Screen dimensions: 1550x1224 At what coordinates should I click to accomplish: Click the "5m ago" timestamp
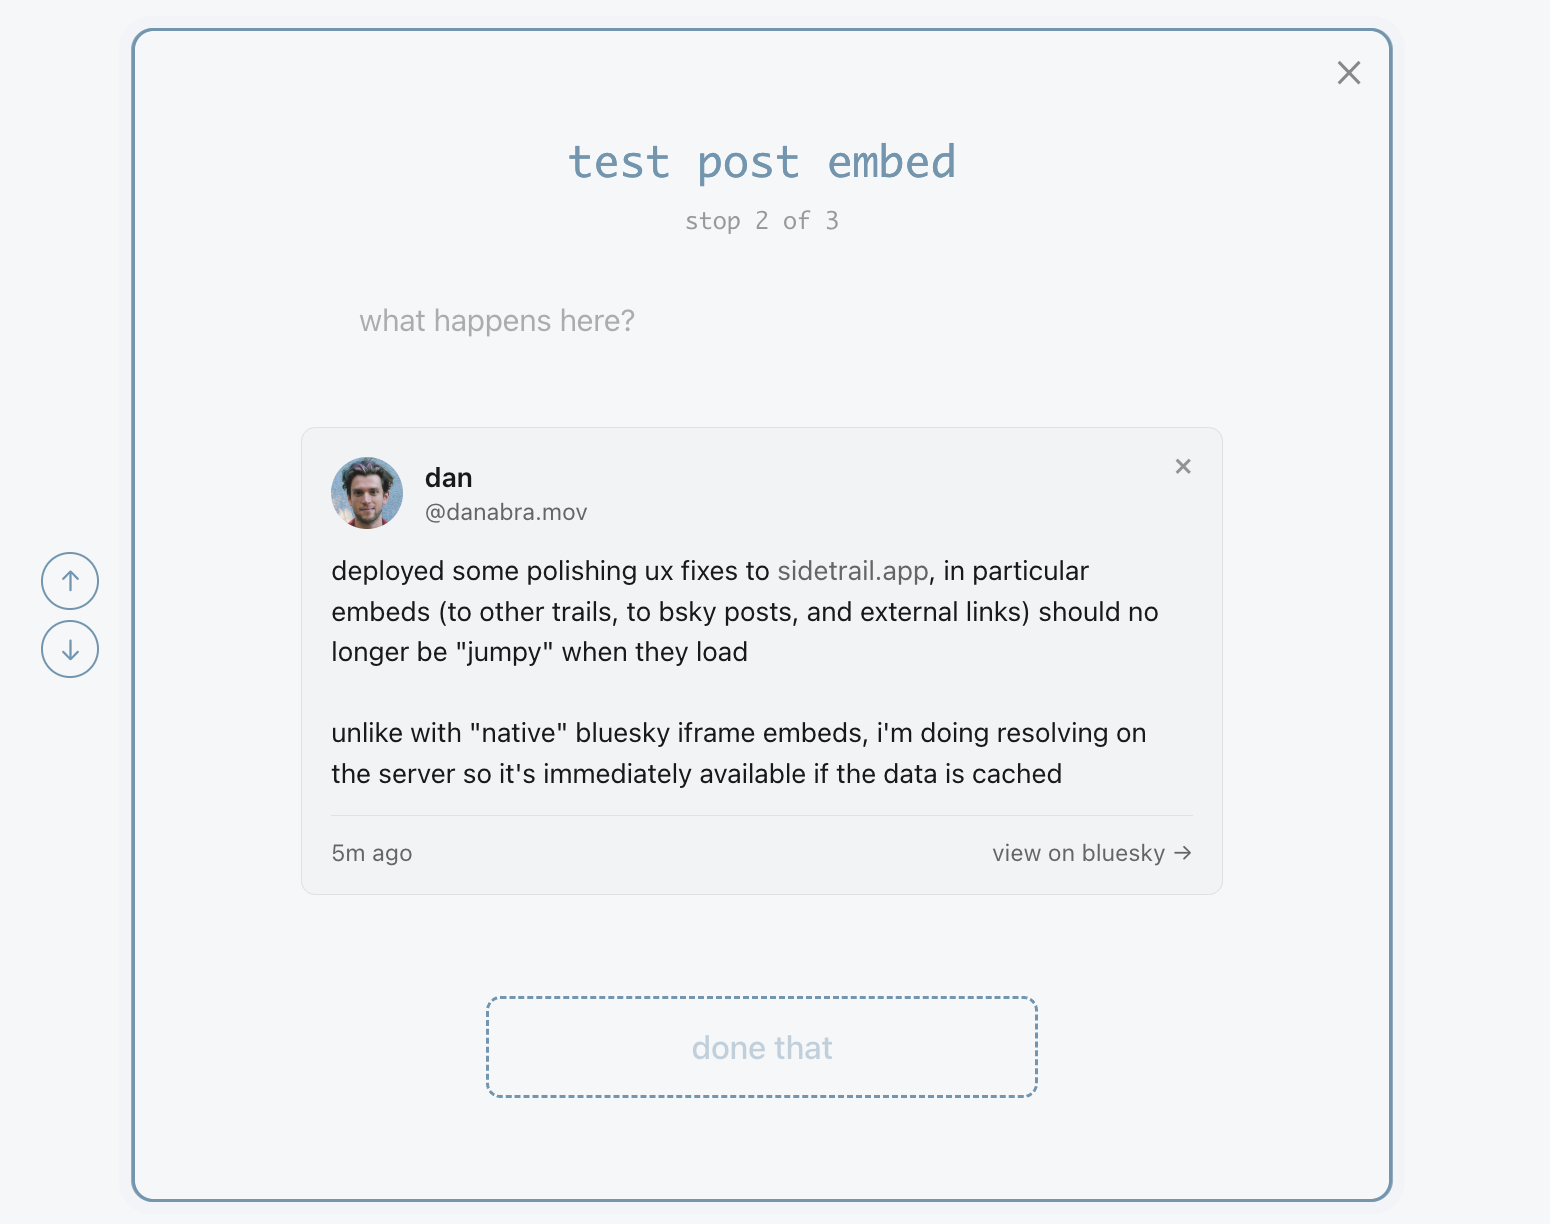[x=372, y=853]
